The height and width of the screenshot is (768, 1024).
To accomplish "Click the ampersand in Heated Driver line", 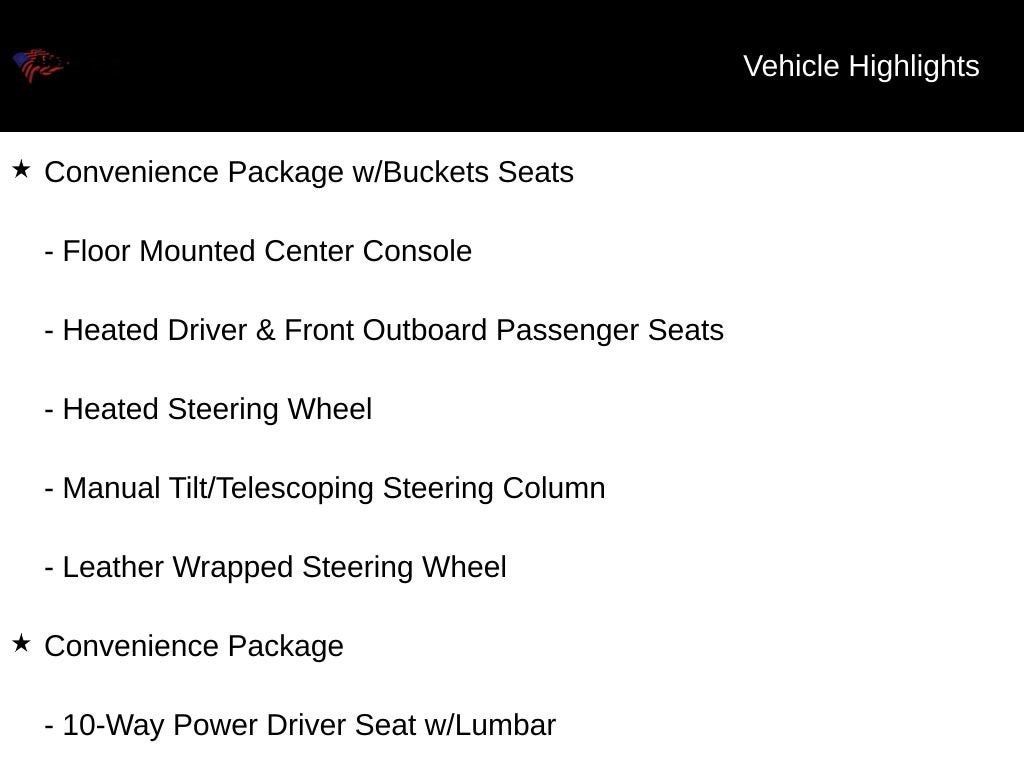I will (x=265, y=330).
